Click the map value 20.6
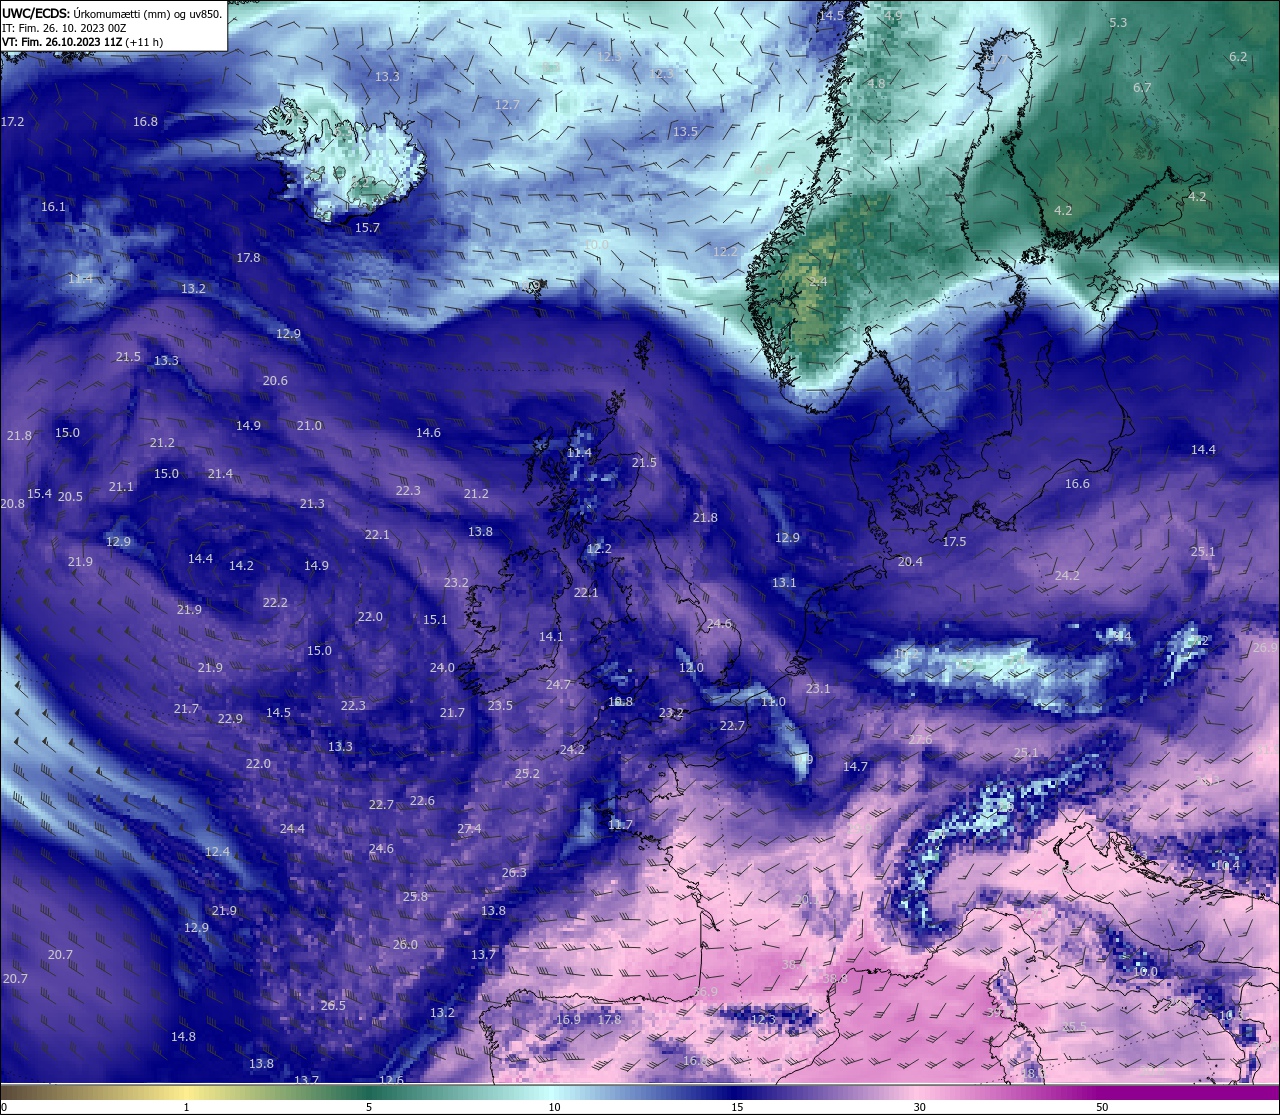The width and height of the screenshot is (1280, 1115). 275,380
